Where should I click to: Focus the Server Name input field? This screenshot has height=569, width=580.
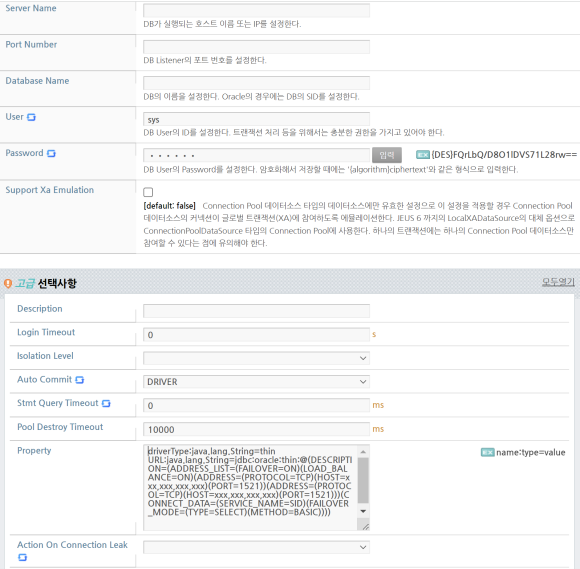coord(256,10)
